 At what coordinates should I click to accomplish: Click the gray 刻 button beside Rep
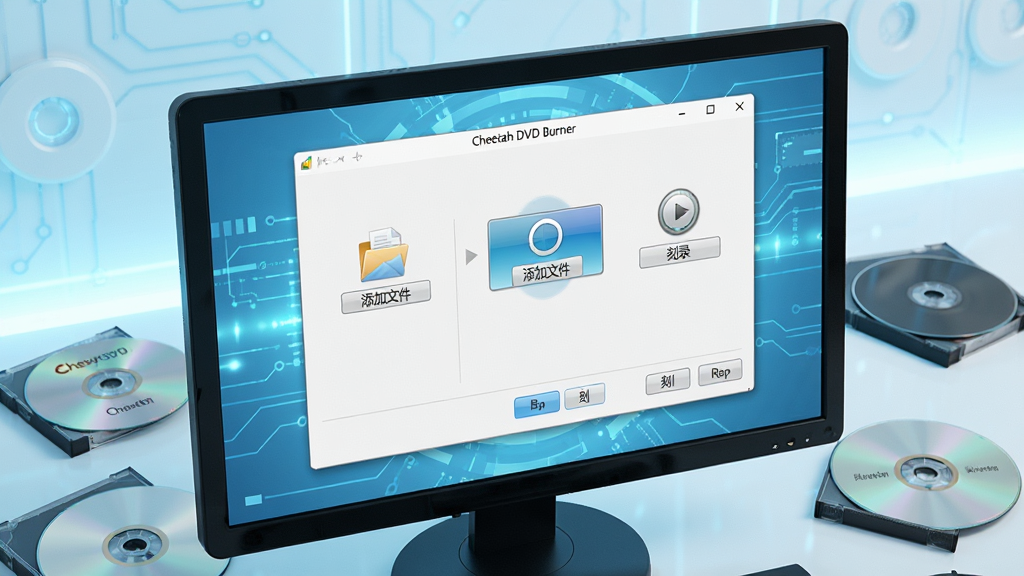(x=667, y=381)
